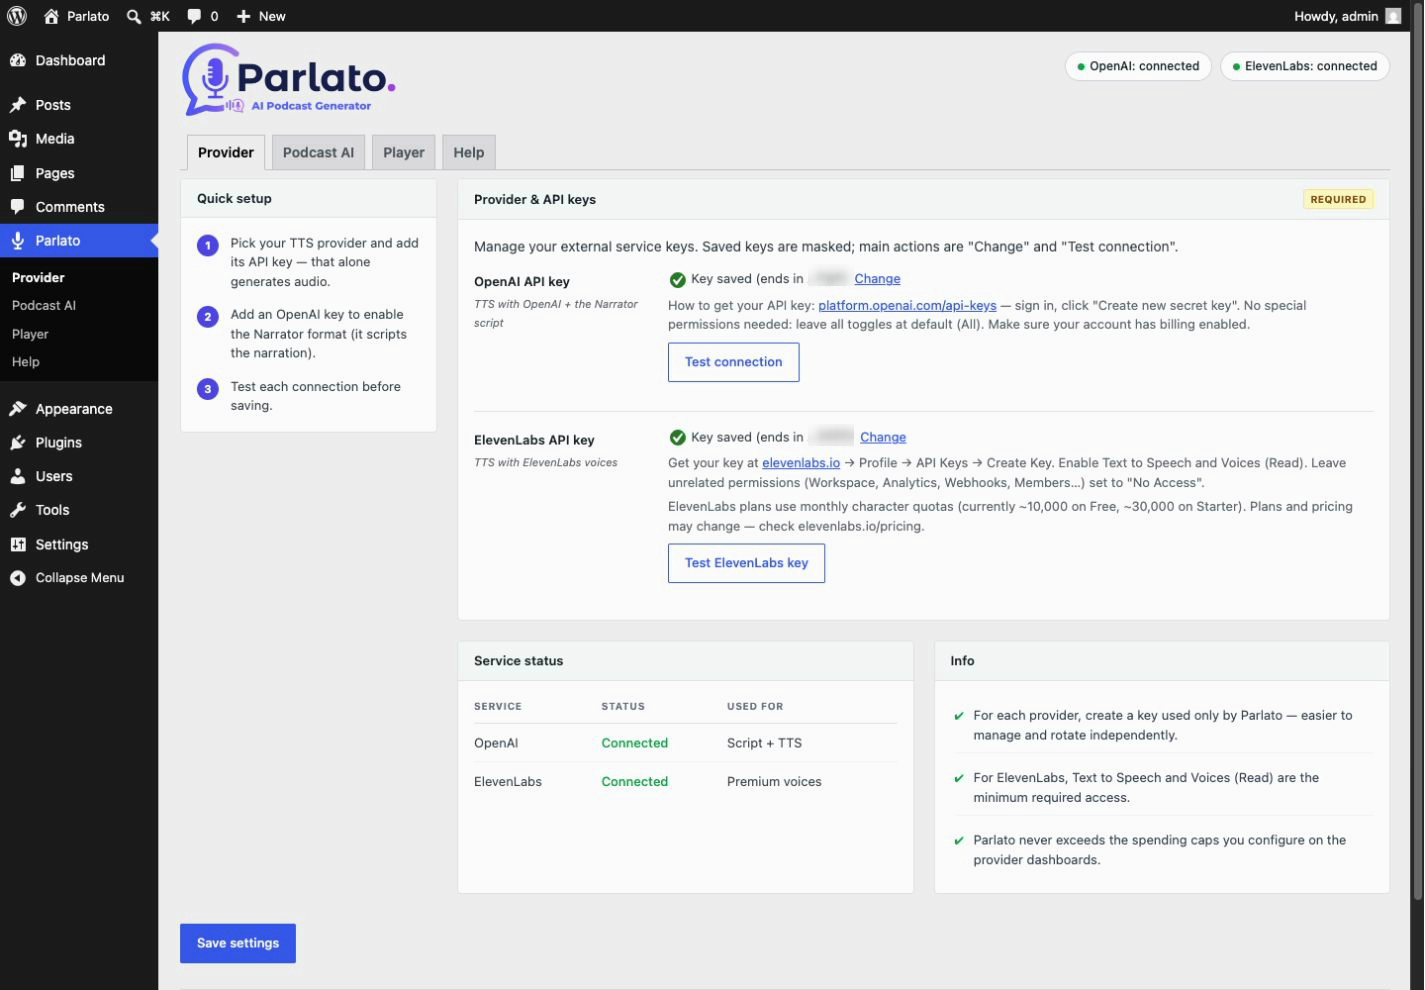
Task: Click the Parlato logo at page top
Action: point(289,80)
